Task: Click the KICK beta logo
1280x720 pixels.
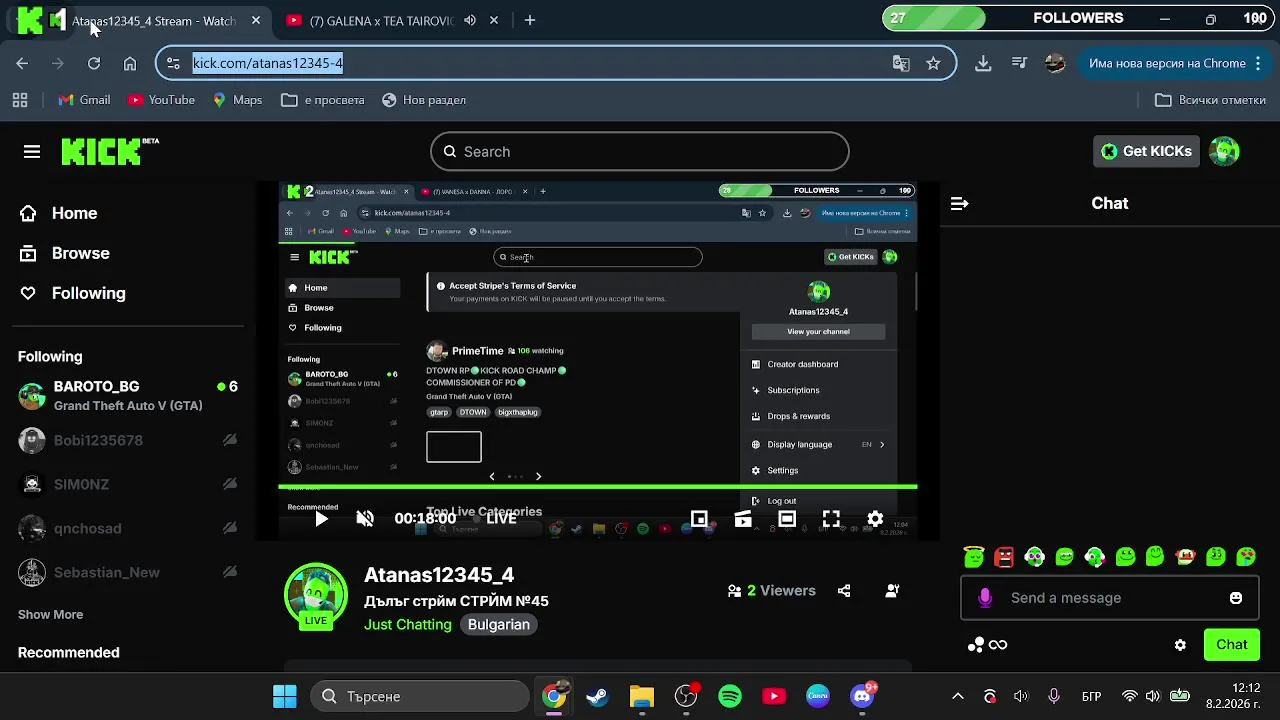Action: point(110,151)
